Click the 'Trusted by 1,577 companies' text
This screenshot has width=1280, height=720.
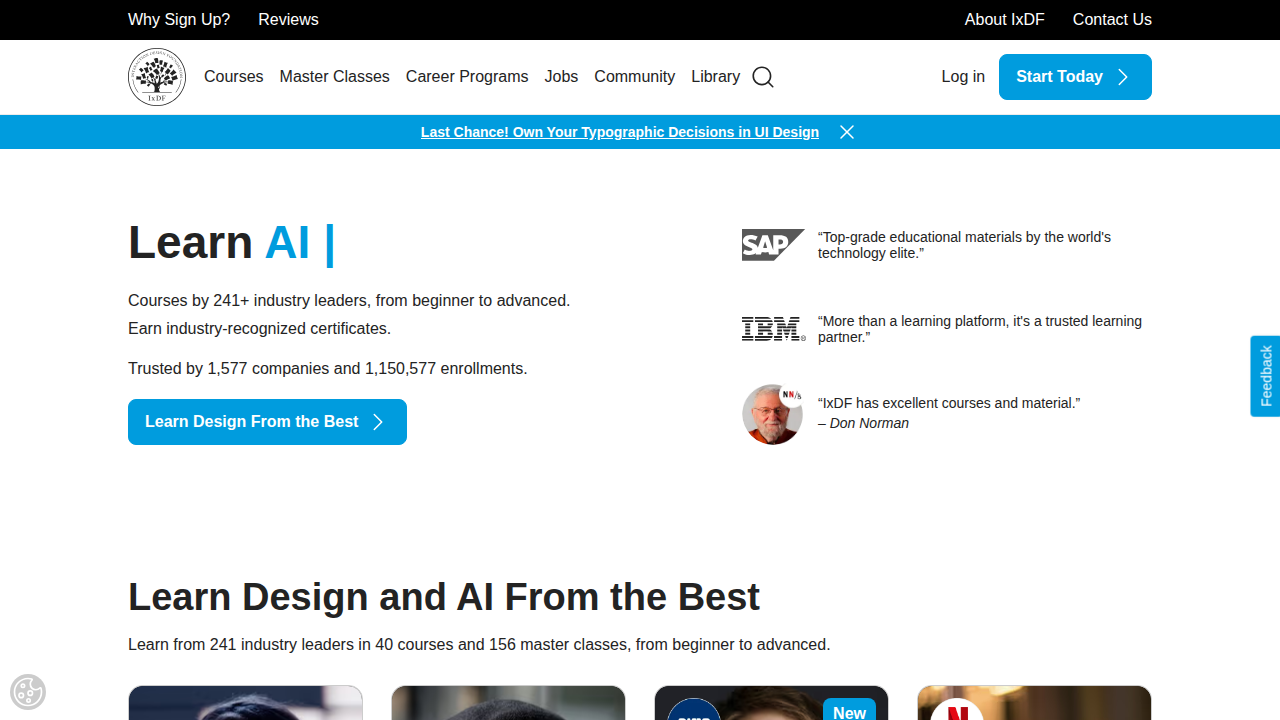[x=327, y=369]
